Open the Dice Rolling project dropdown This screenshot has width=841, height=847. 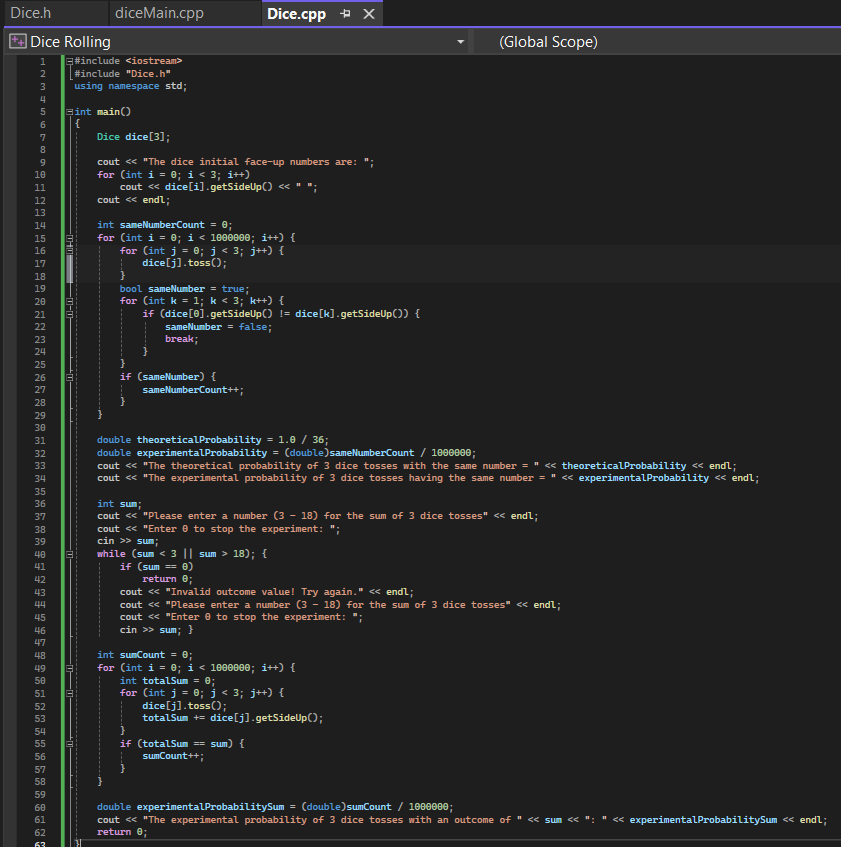click(x=460, y=42)
